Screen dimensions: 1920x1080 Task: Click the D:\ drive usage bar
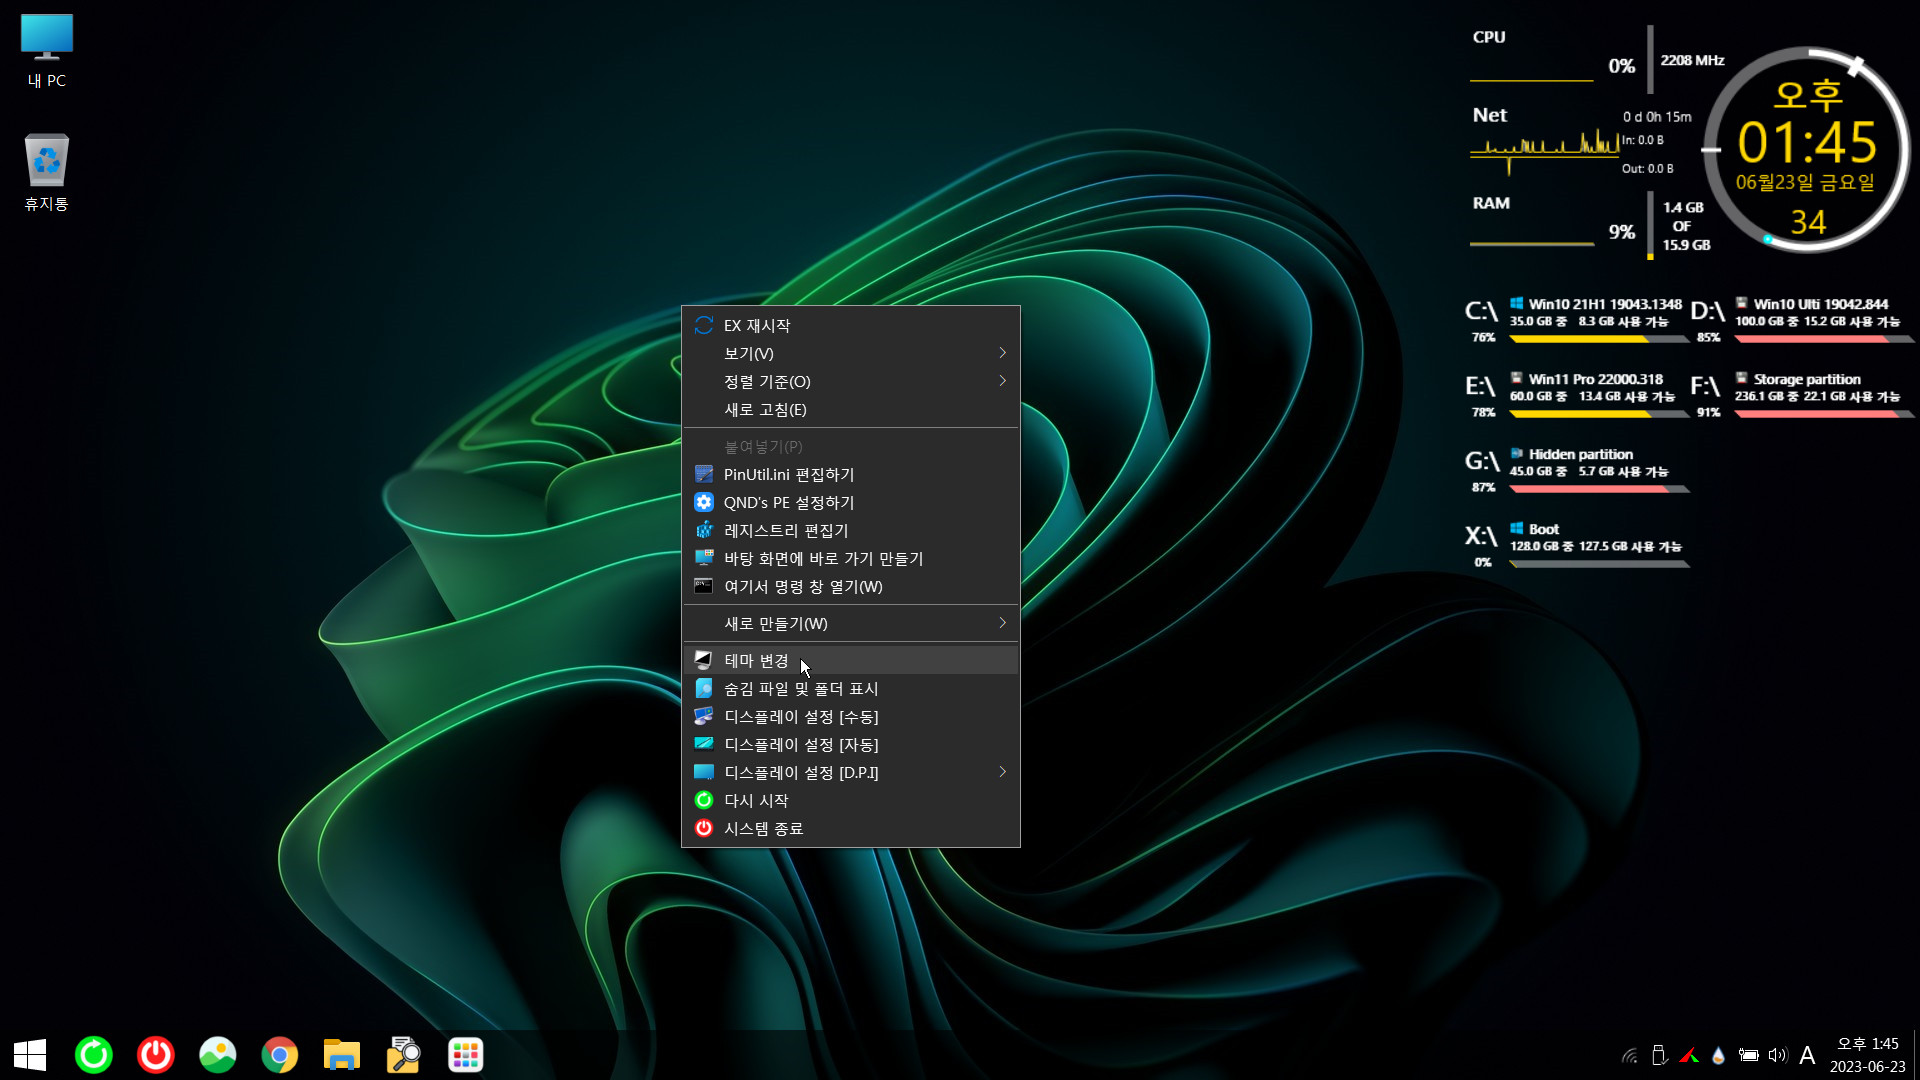pyautogui.click(x=1825, y=339)
